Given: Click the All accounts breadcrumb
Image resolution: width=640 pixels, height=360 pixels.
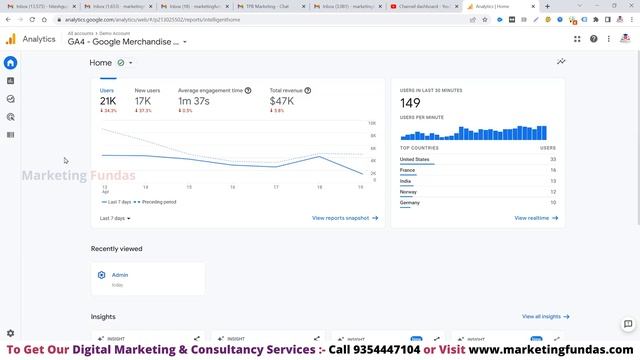Looking at the screenshot, I should 80,33.
